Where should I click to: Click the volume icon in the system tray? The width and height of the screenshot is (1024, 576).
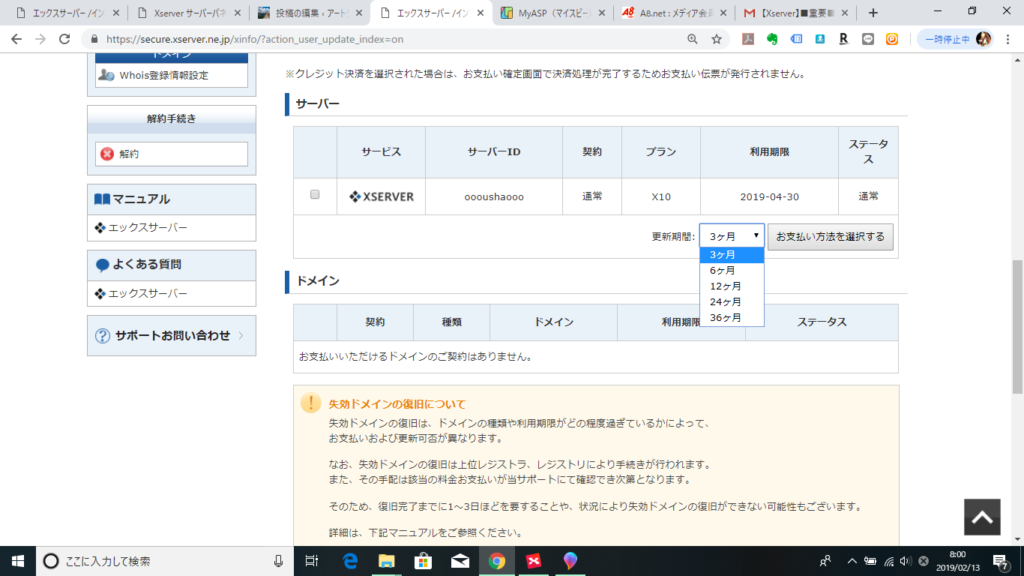tap(905, 561)
